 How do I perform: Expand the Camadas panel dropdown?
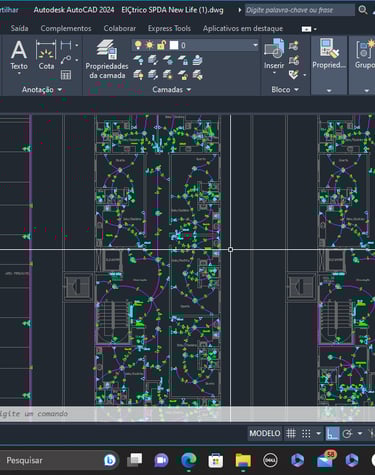pos(171,89)
